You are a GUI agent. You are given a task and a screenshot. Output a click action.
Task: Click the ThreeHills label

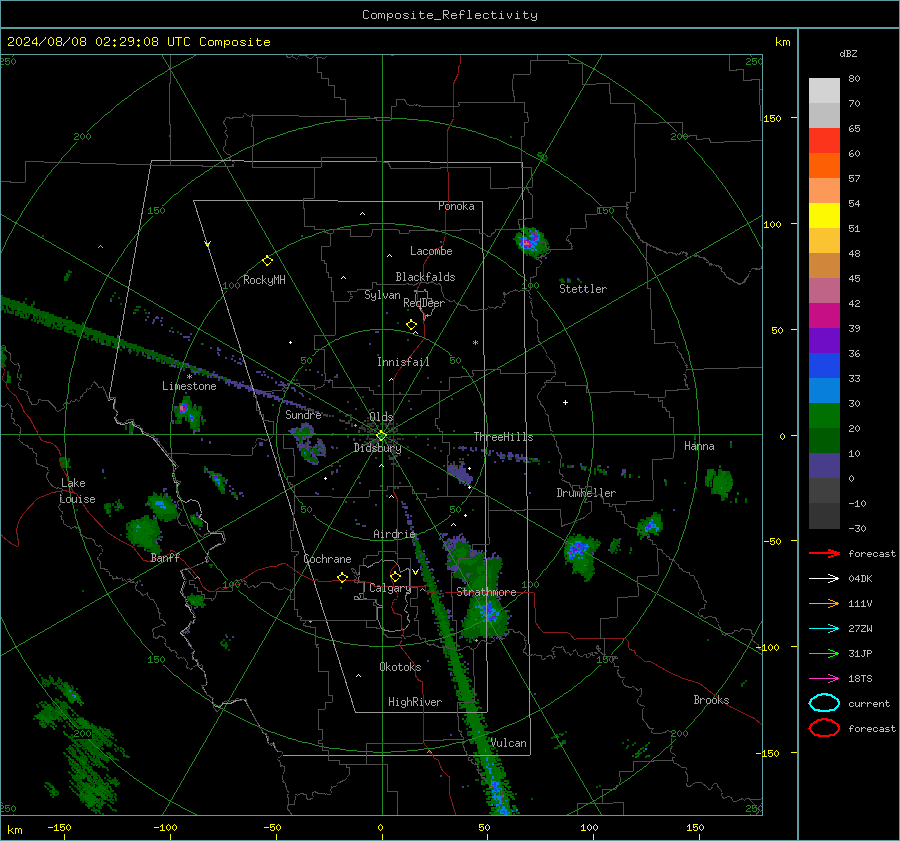[503, 437]
